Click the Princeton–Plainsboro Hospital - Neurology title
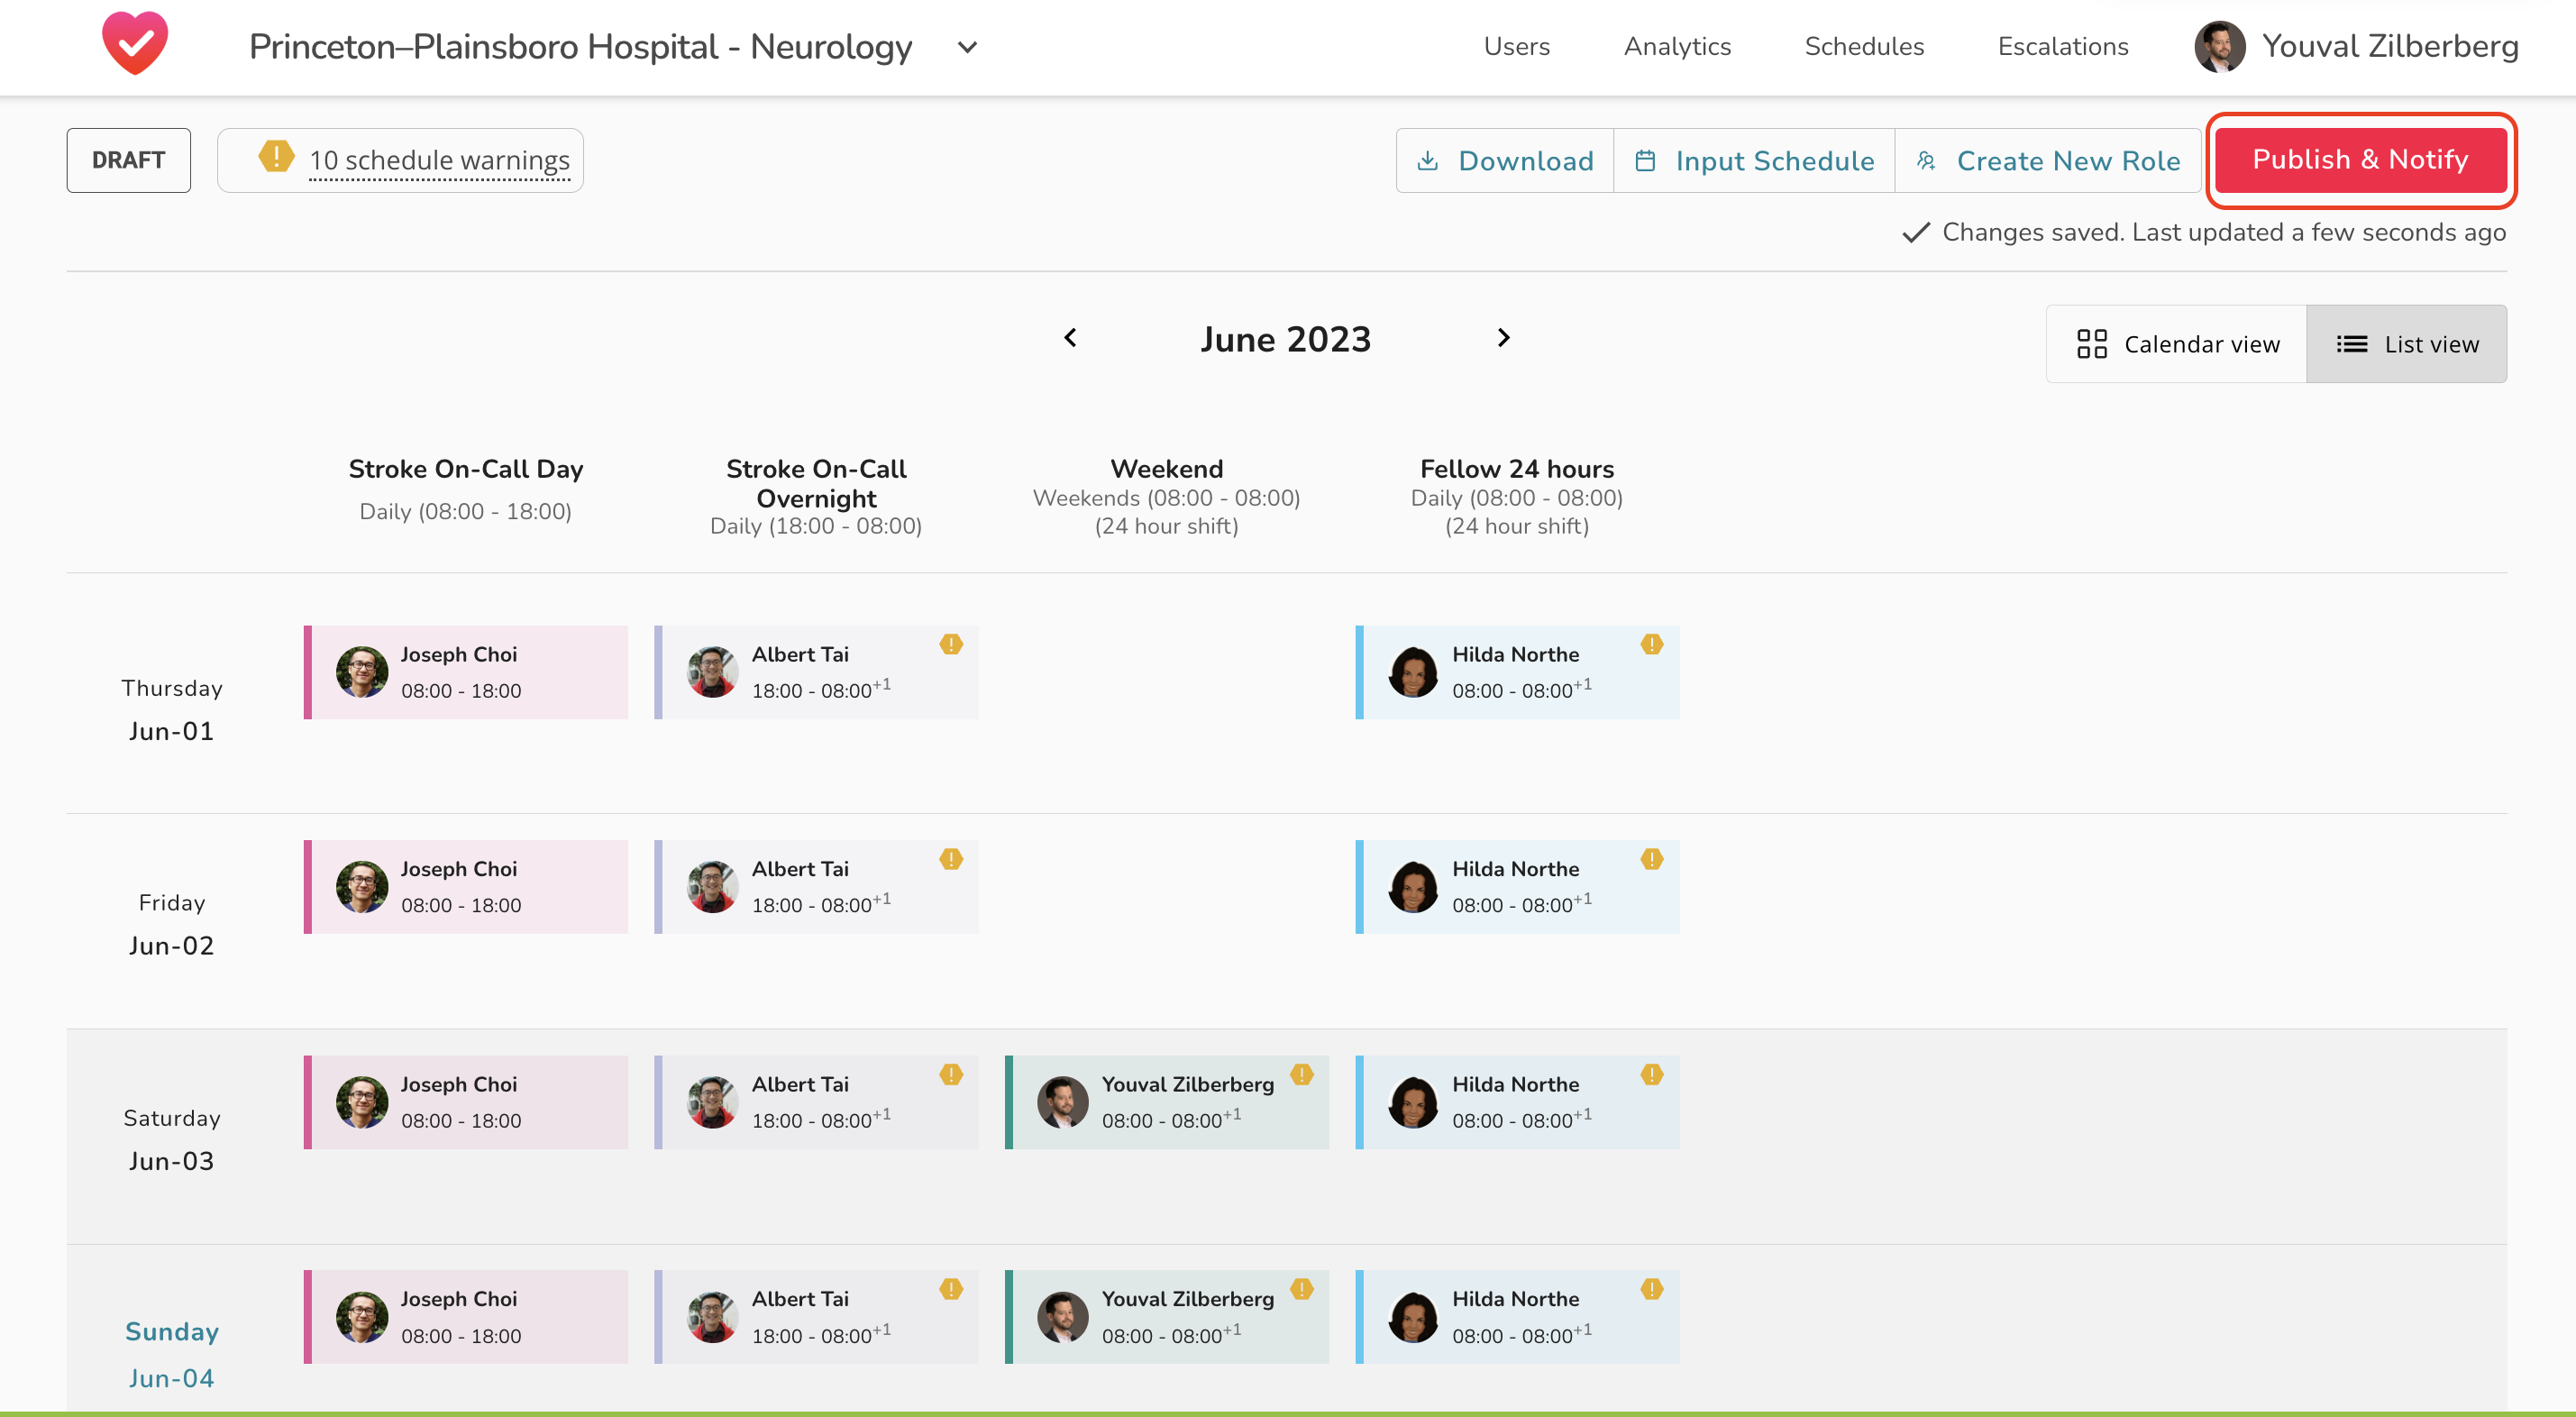The width and height of the screenshot is (2576, 1417). [580, 47]
